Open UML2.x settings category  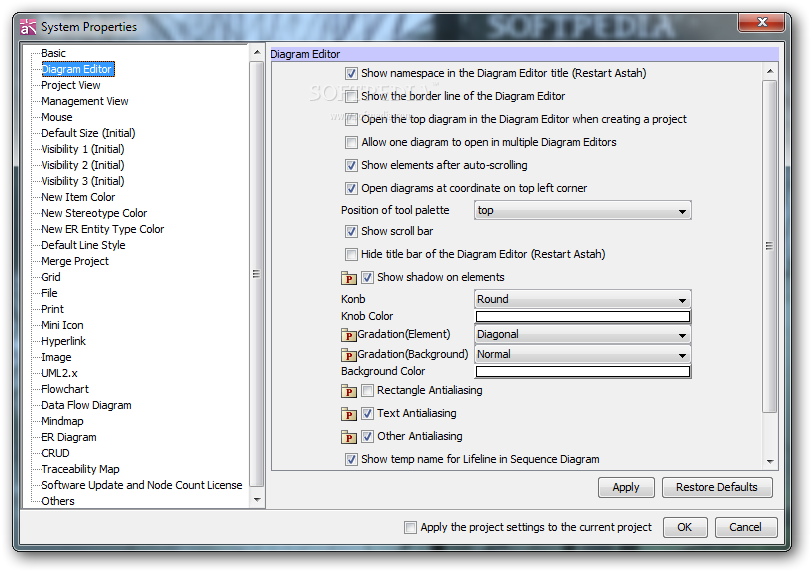[x=60, y=374]
